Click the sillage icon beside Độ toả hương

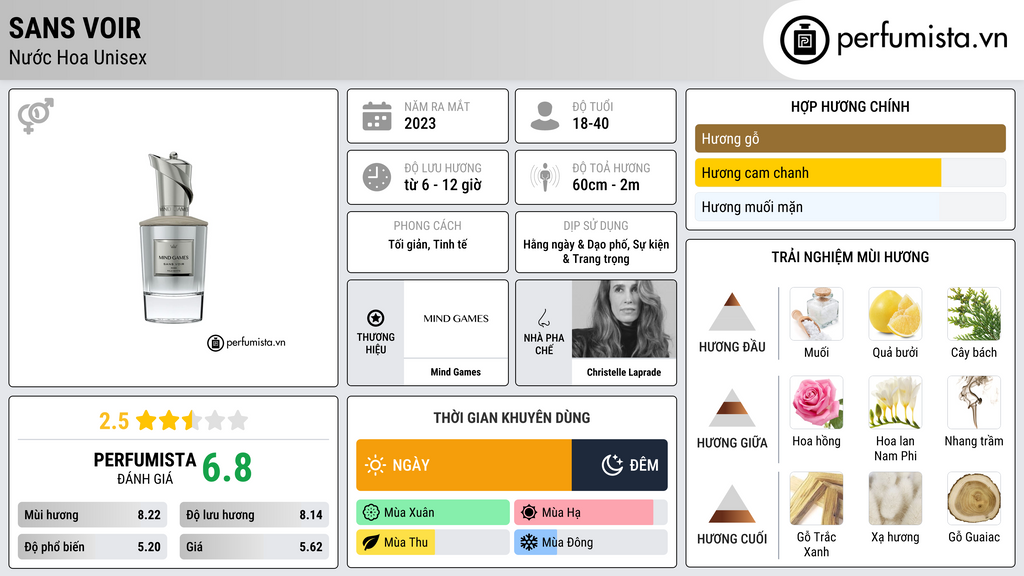coord(545,177)
